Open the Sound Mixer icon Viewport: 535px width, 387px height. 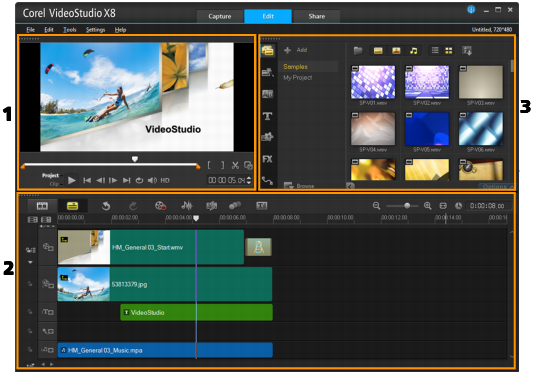pyautogui.click(x=187, y=205)
